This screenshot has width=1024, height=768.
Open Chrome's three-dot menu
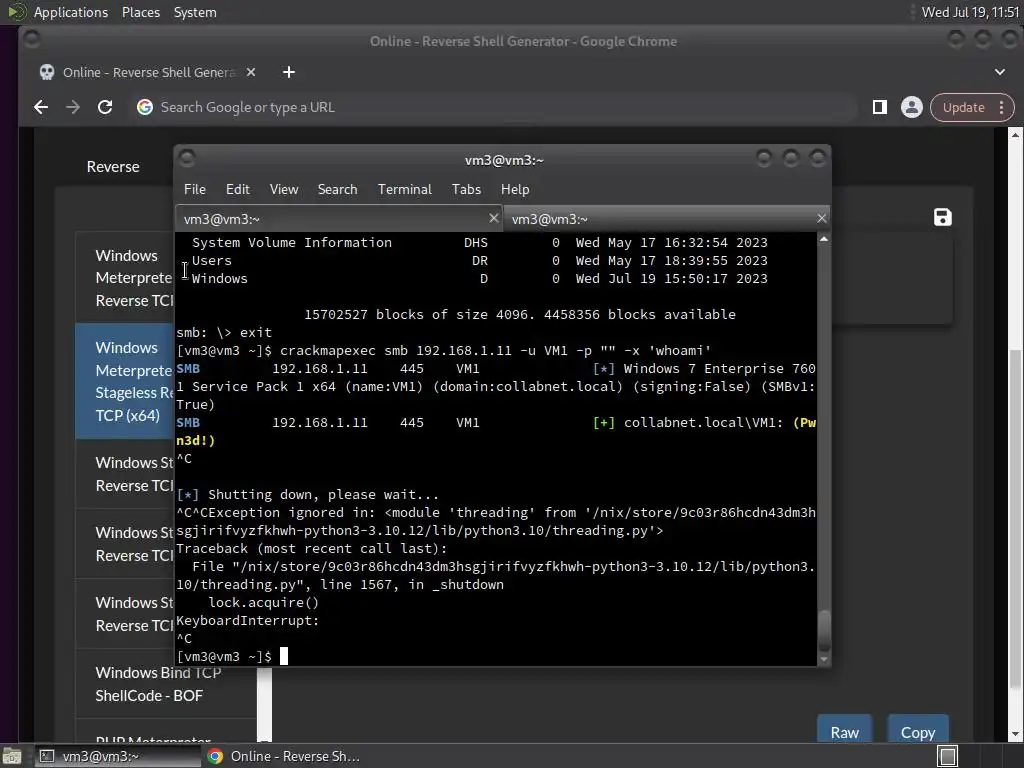1001,107
